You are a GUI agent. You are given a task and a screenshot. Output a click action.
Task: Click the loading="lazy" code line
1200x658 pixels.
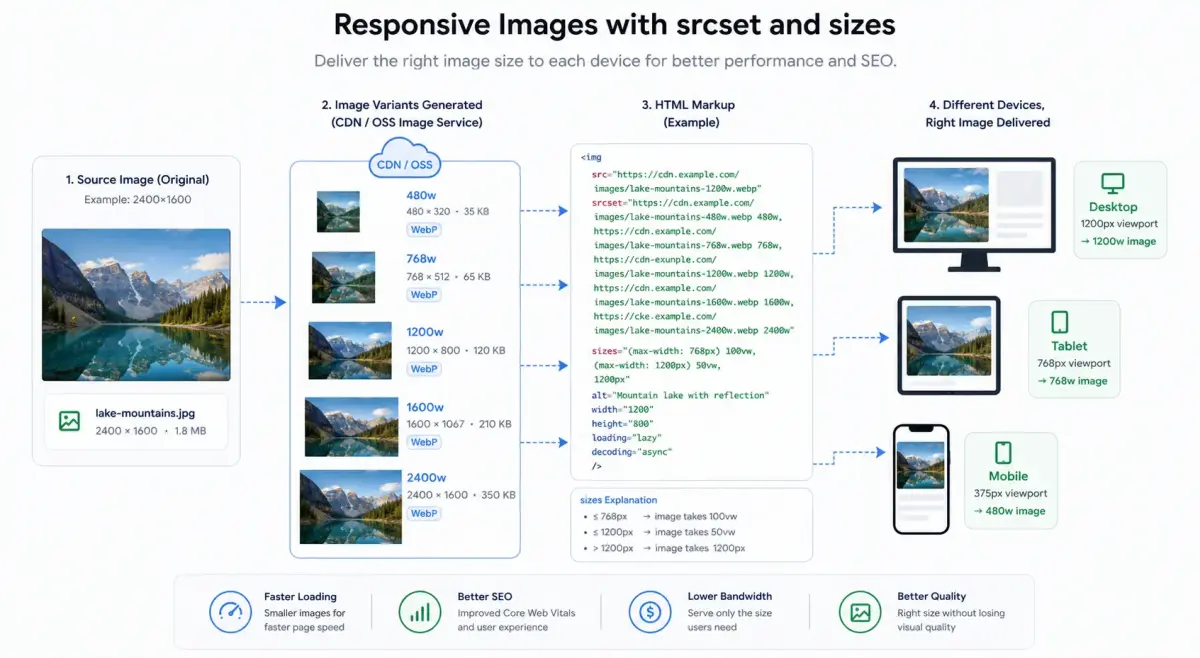pyautogui.click(x=626, y=438)
